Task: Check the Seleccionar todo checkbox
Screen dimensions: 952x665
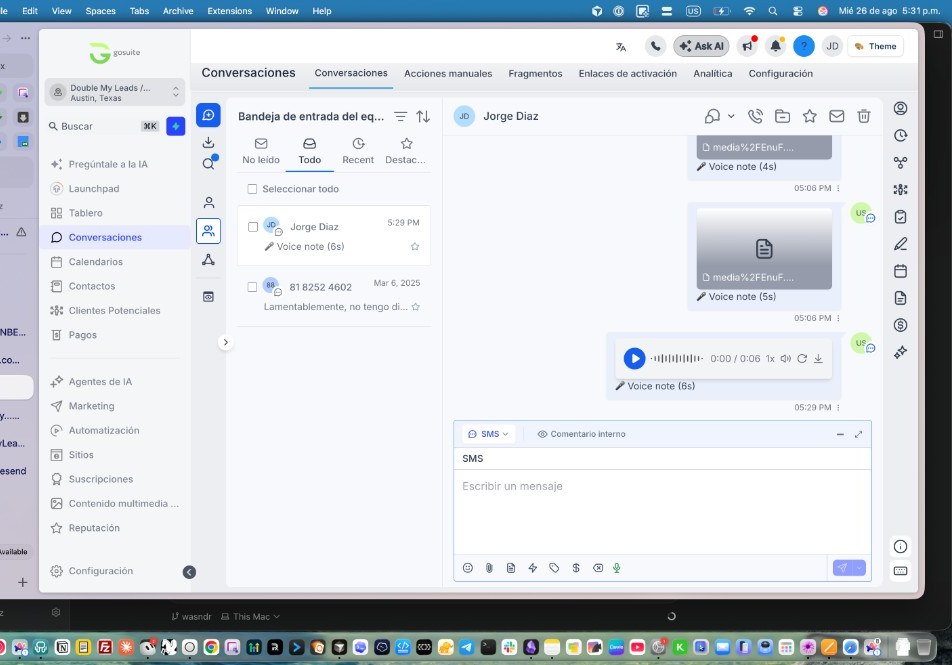Action: [x=252, y=189]
